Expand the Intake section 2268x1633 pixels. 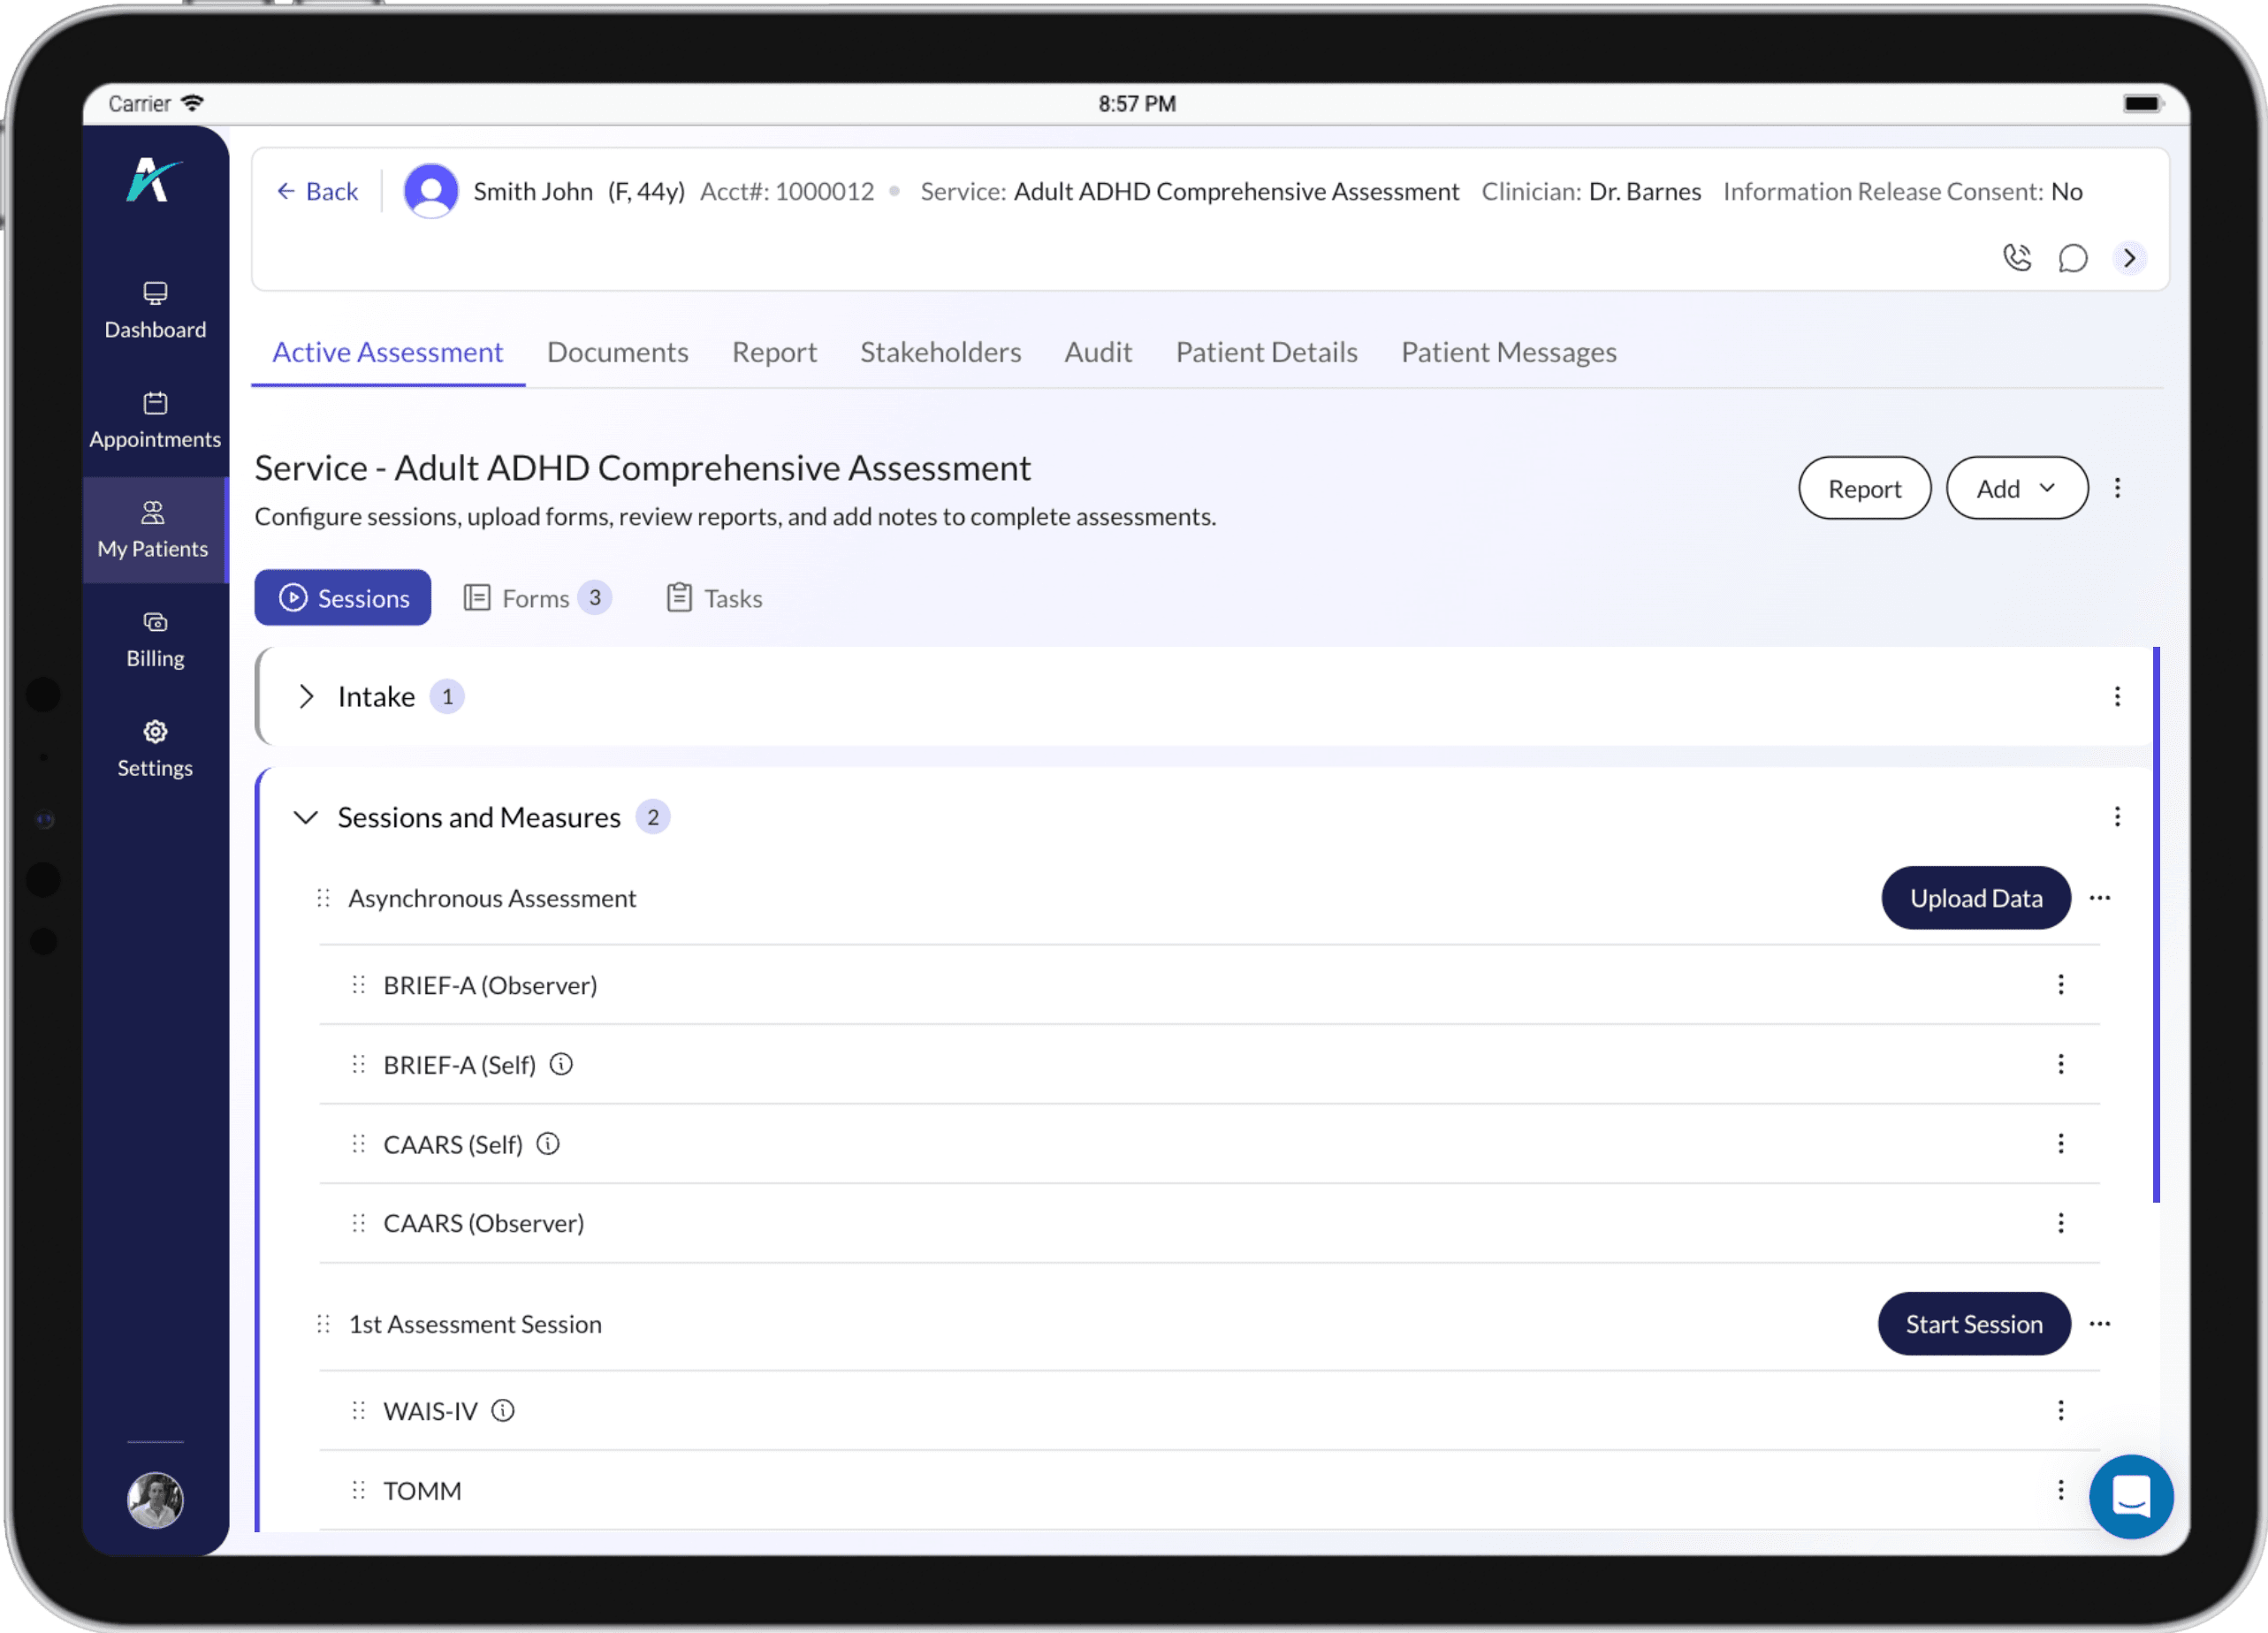click(x=306, y=696)
